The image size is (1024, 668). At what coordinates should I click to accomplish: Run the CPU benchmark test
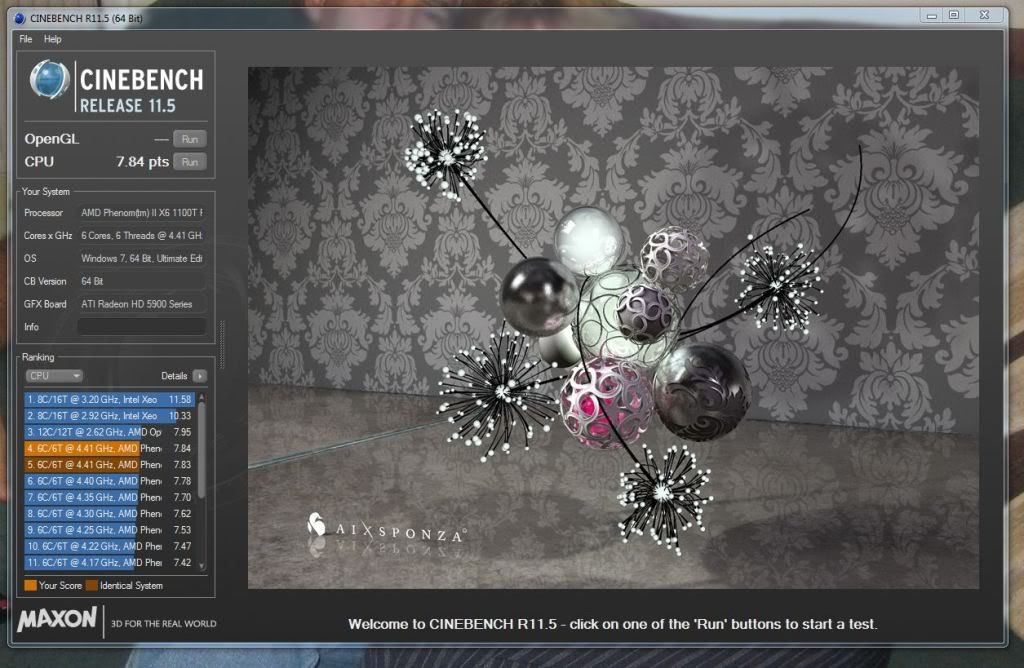point(189,162)
